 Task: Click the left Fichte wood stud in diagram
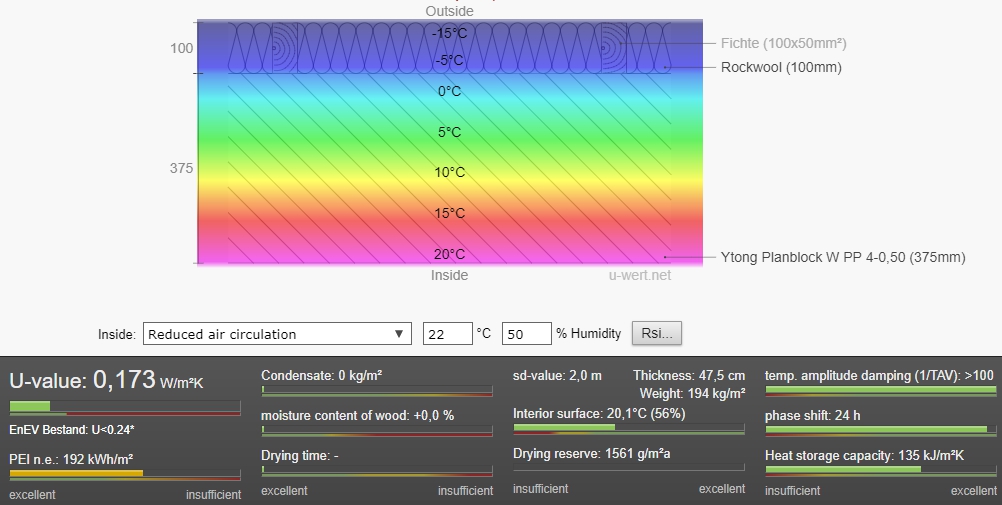tap(285, 48)
